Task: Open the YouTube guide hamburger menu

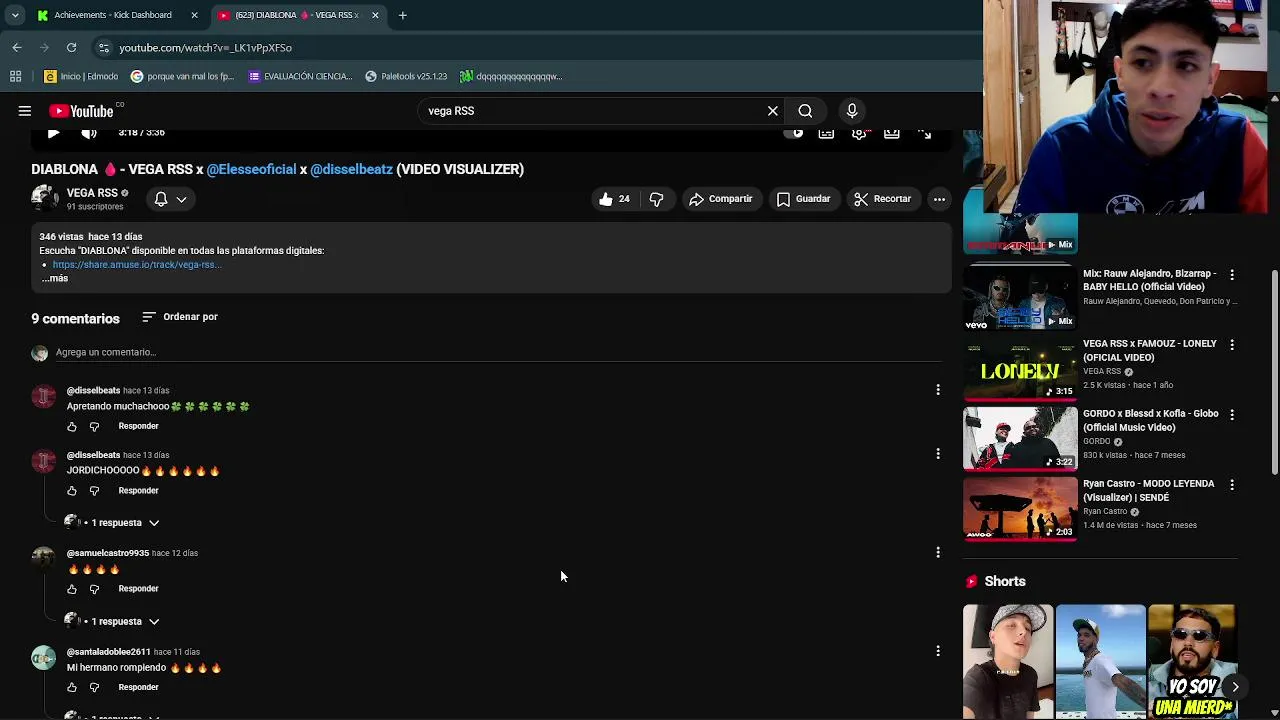Action: coord(25,111)
